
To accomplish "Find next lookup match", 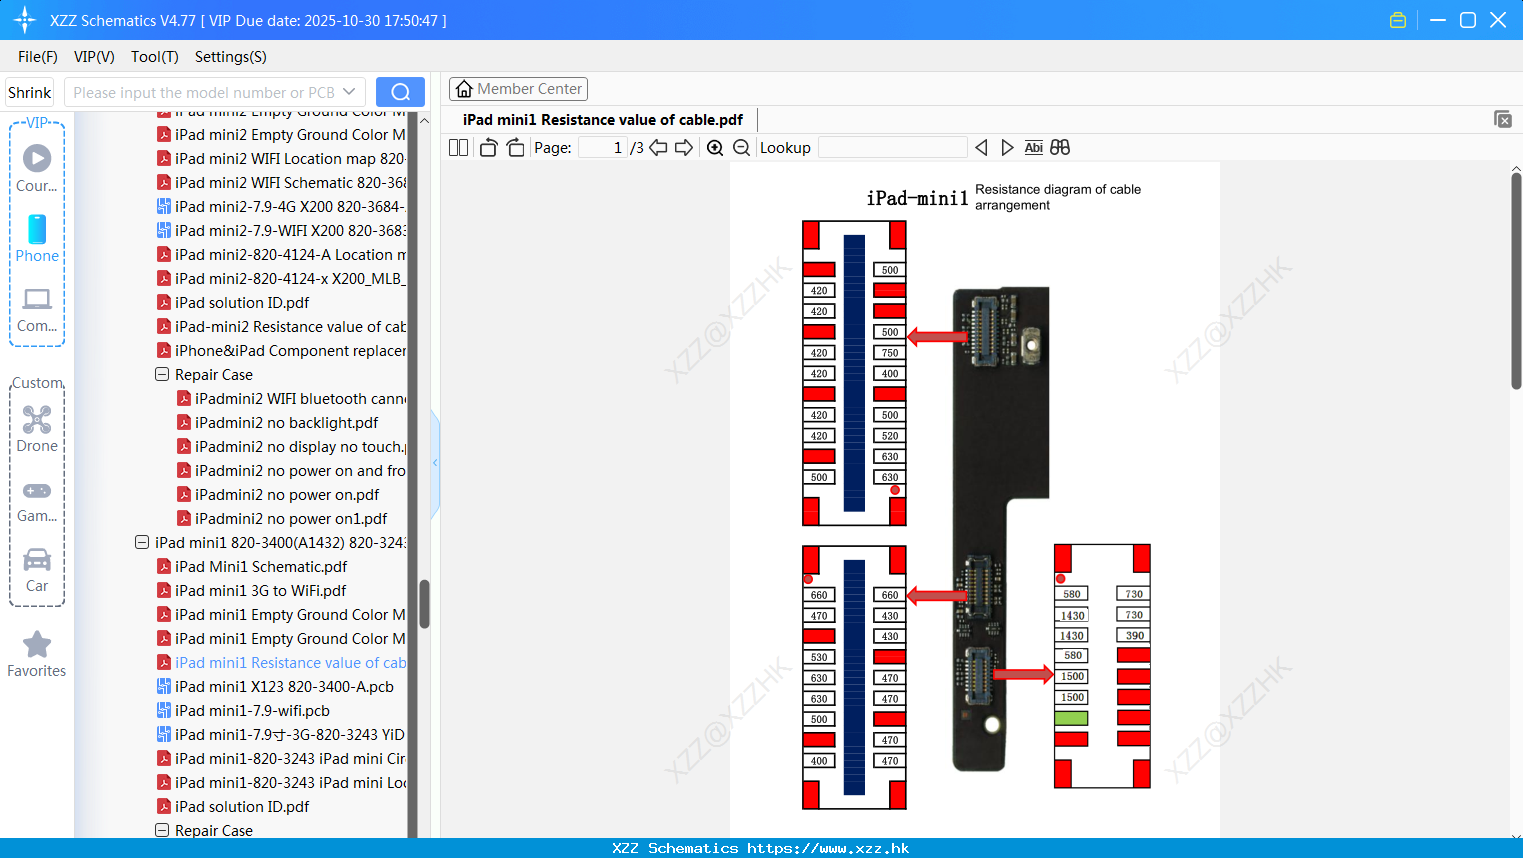I will [x=1007, y=147].
